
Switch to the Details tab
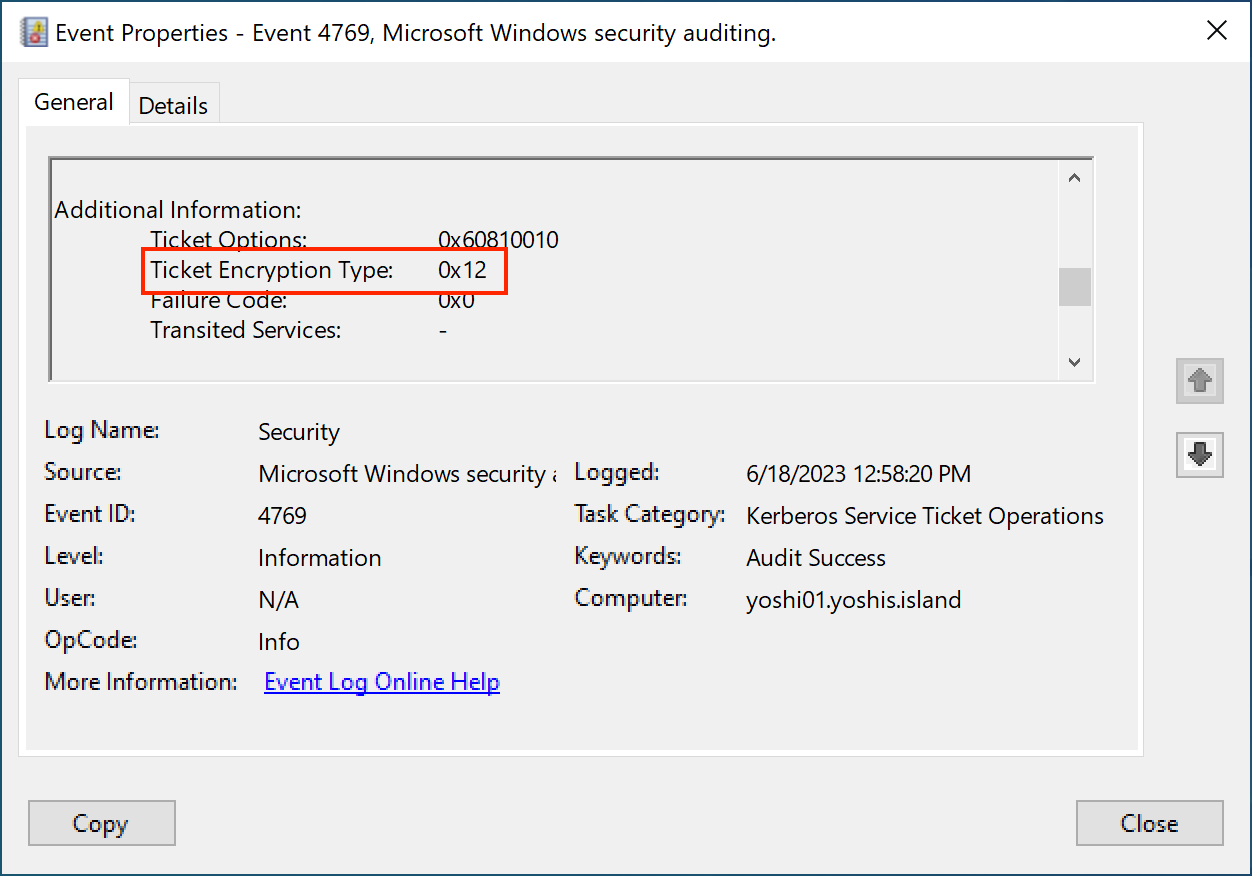click(173, 106)
